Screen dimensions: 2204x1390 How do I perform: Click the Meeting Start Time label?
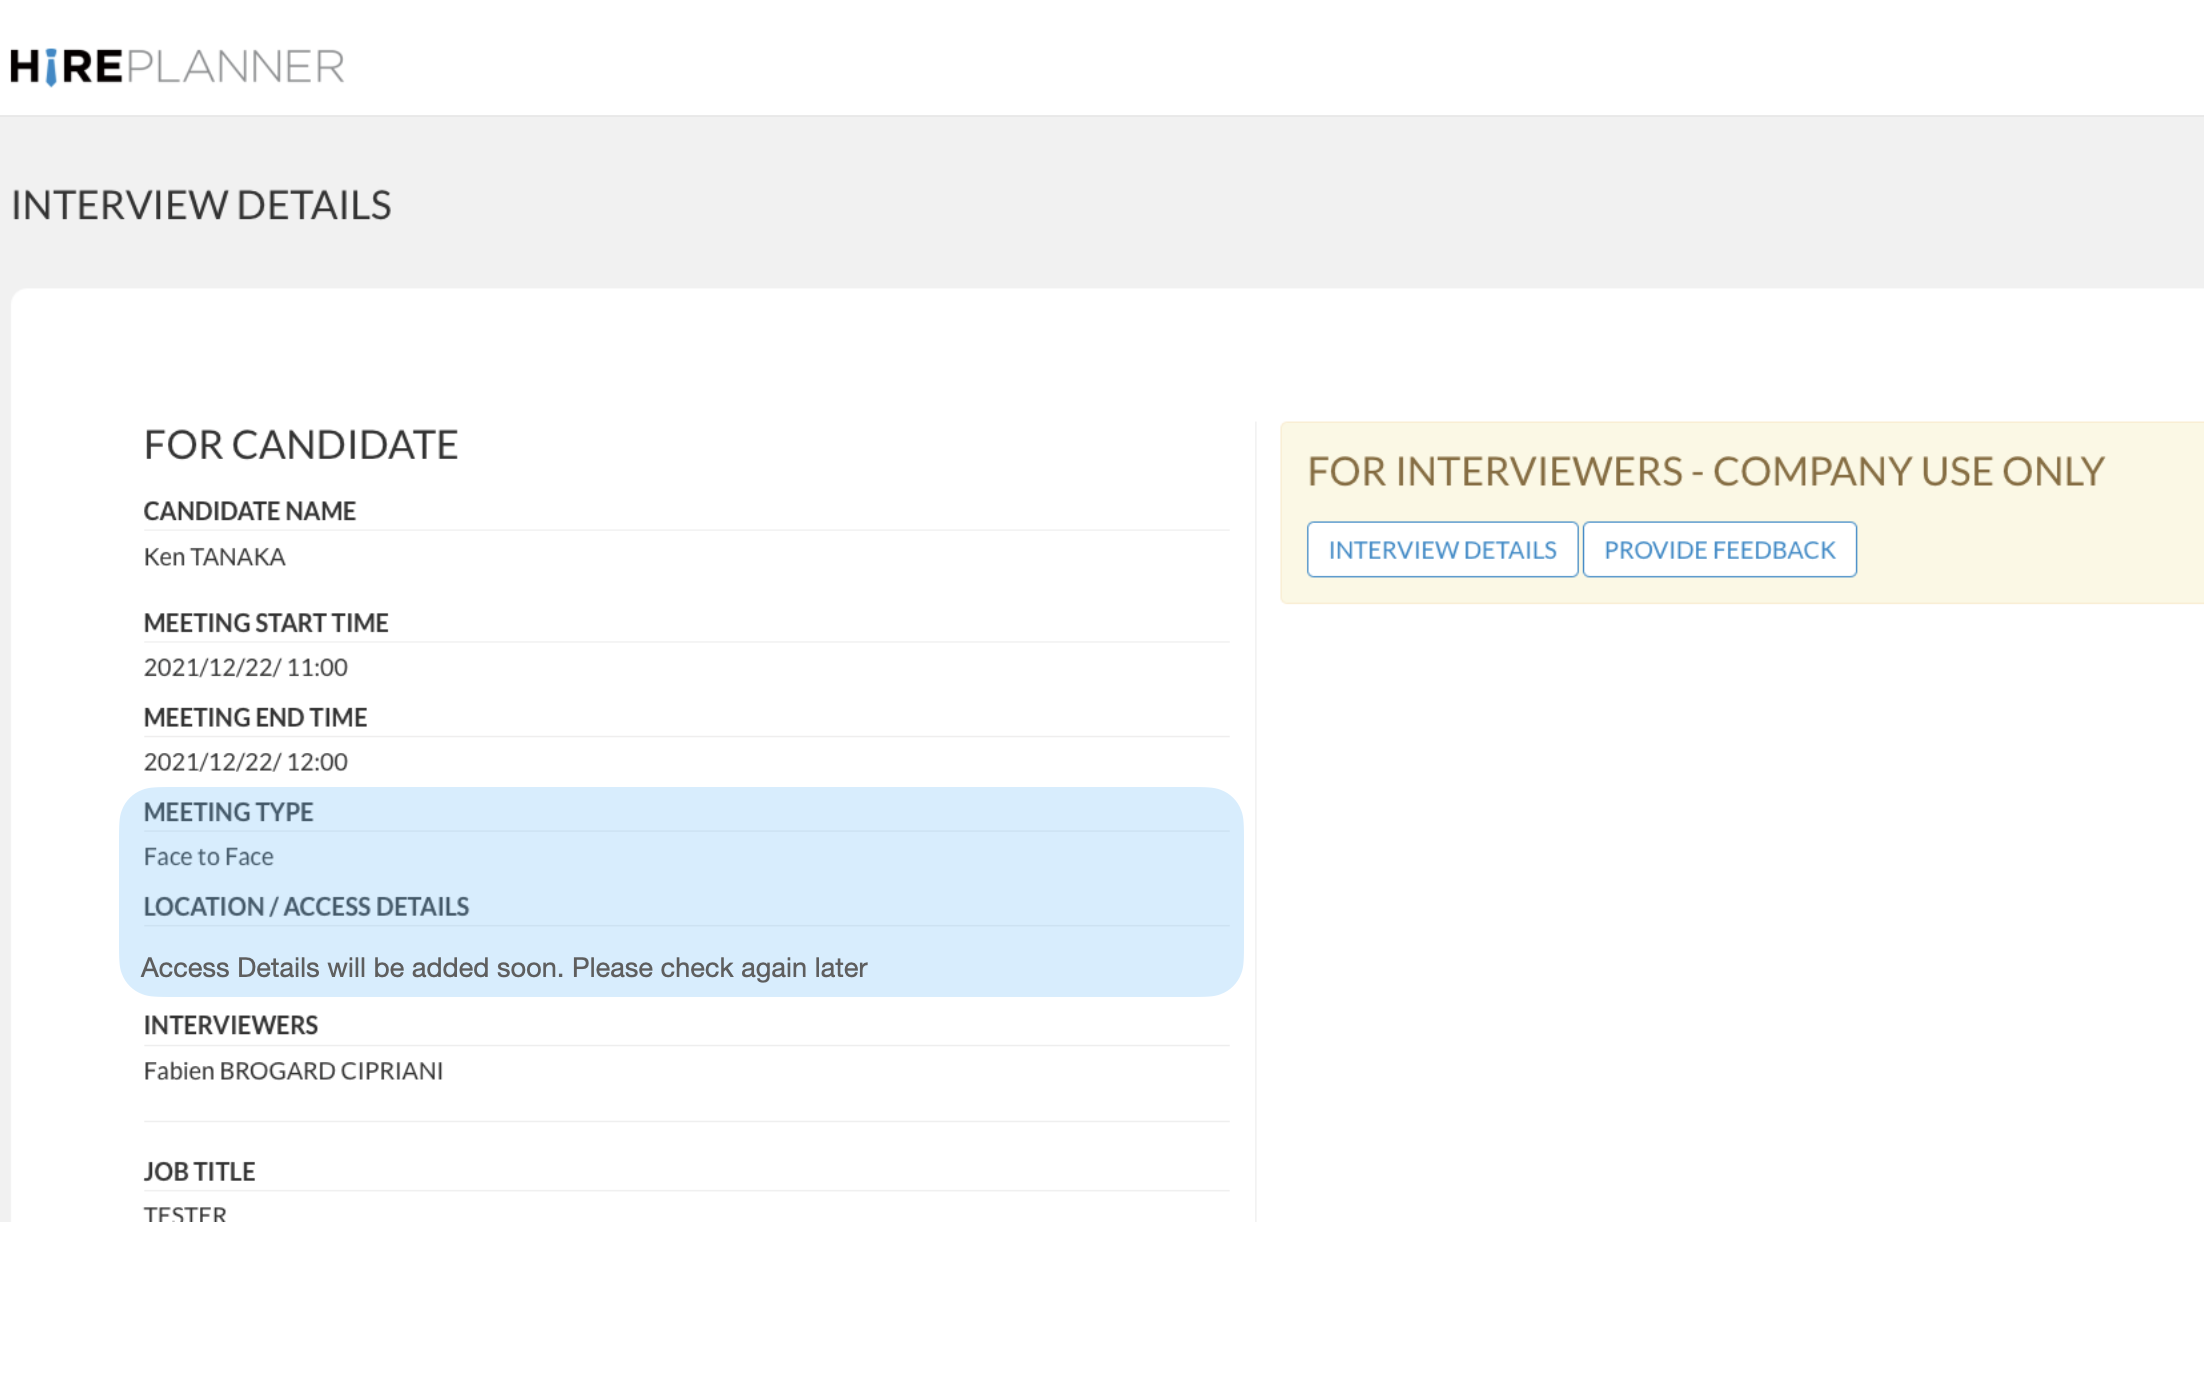click(x=265, y=623)
